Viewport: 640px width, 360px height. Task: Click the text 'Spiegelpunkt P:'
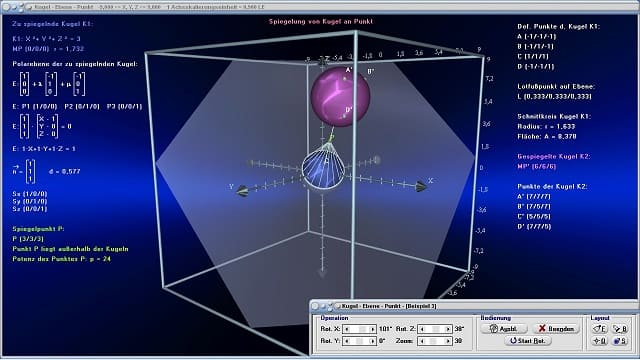coord(38,229)
